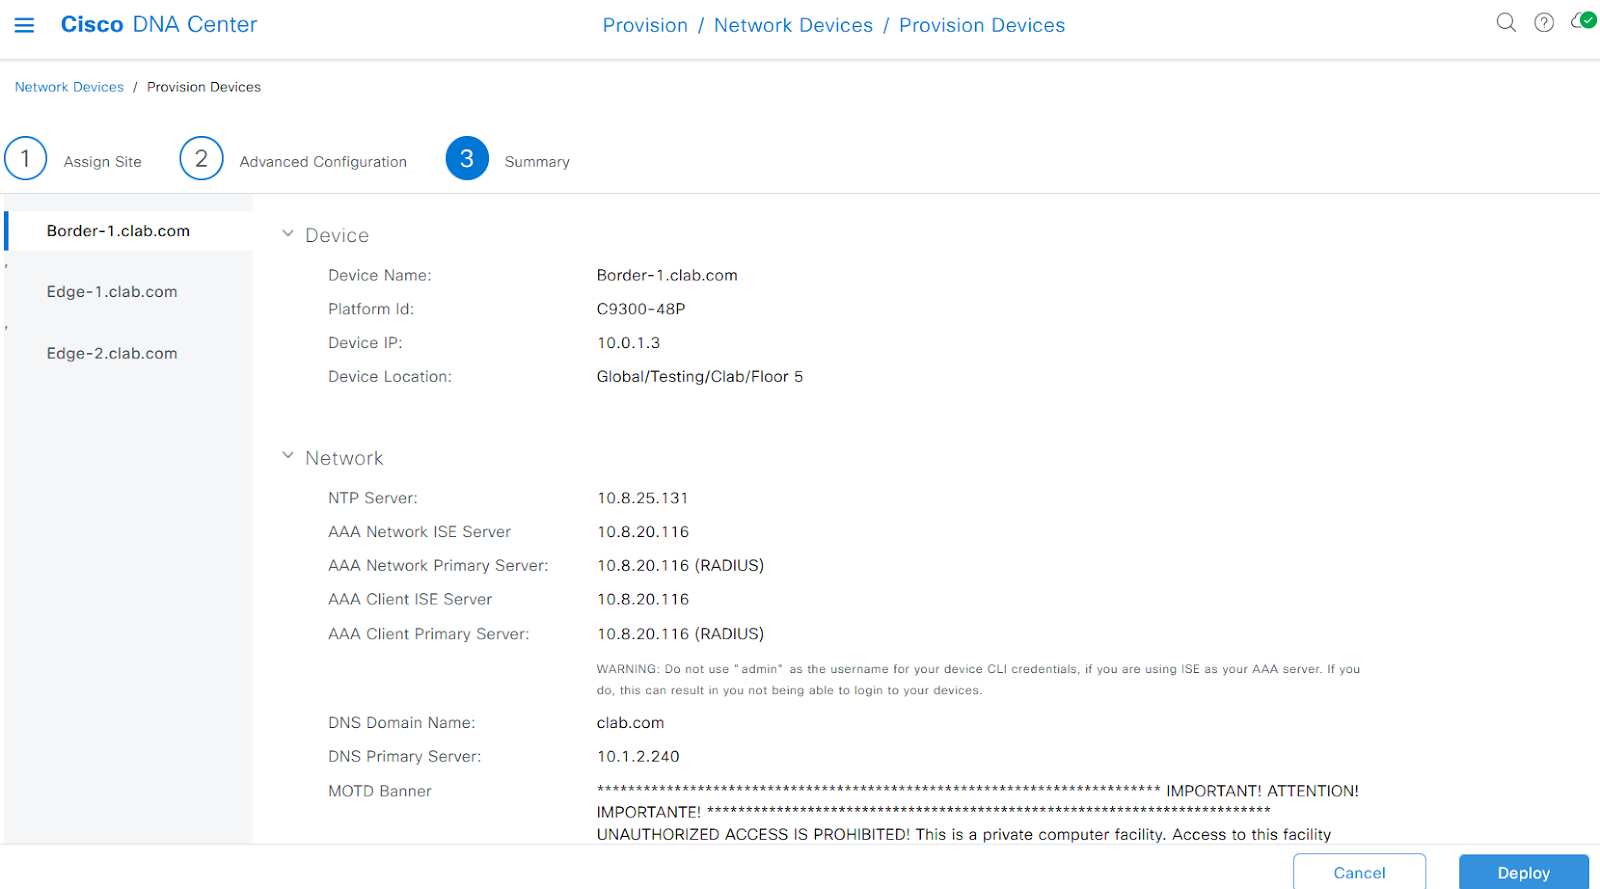Click AAA Network ISE Server value 10.8.20.116
Viewport: 1600px width, 889px height.
click(x=643, y=532)
